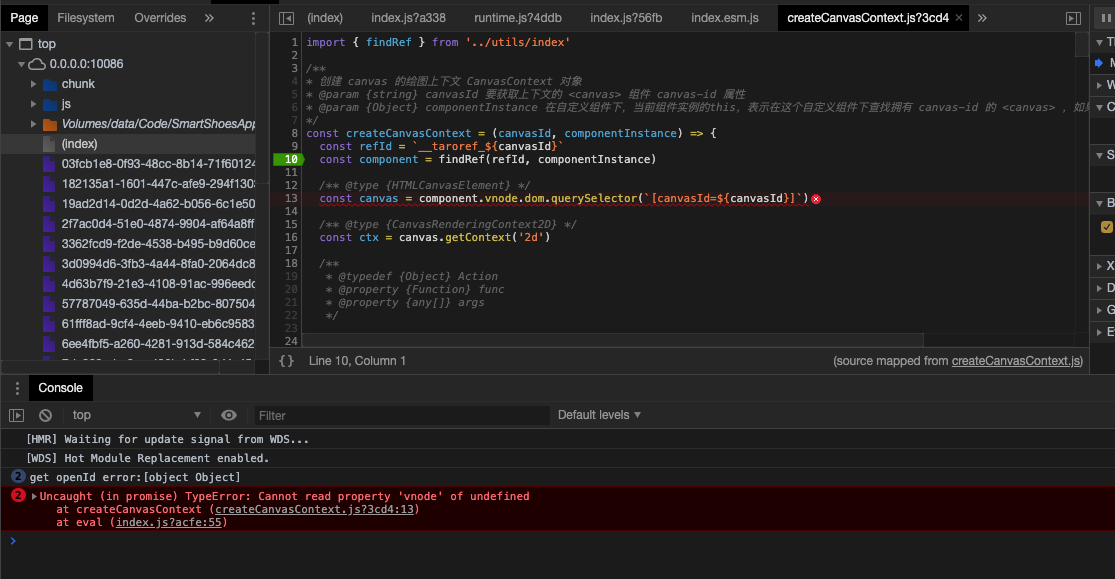
Task: Add a breakpoint on line 9 gutter
Action: 294,147
